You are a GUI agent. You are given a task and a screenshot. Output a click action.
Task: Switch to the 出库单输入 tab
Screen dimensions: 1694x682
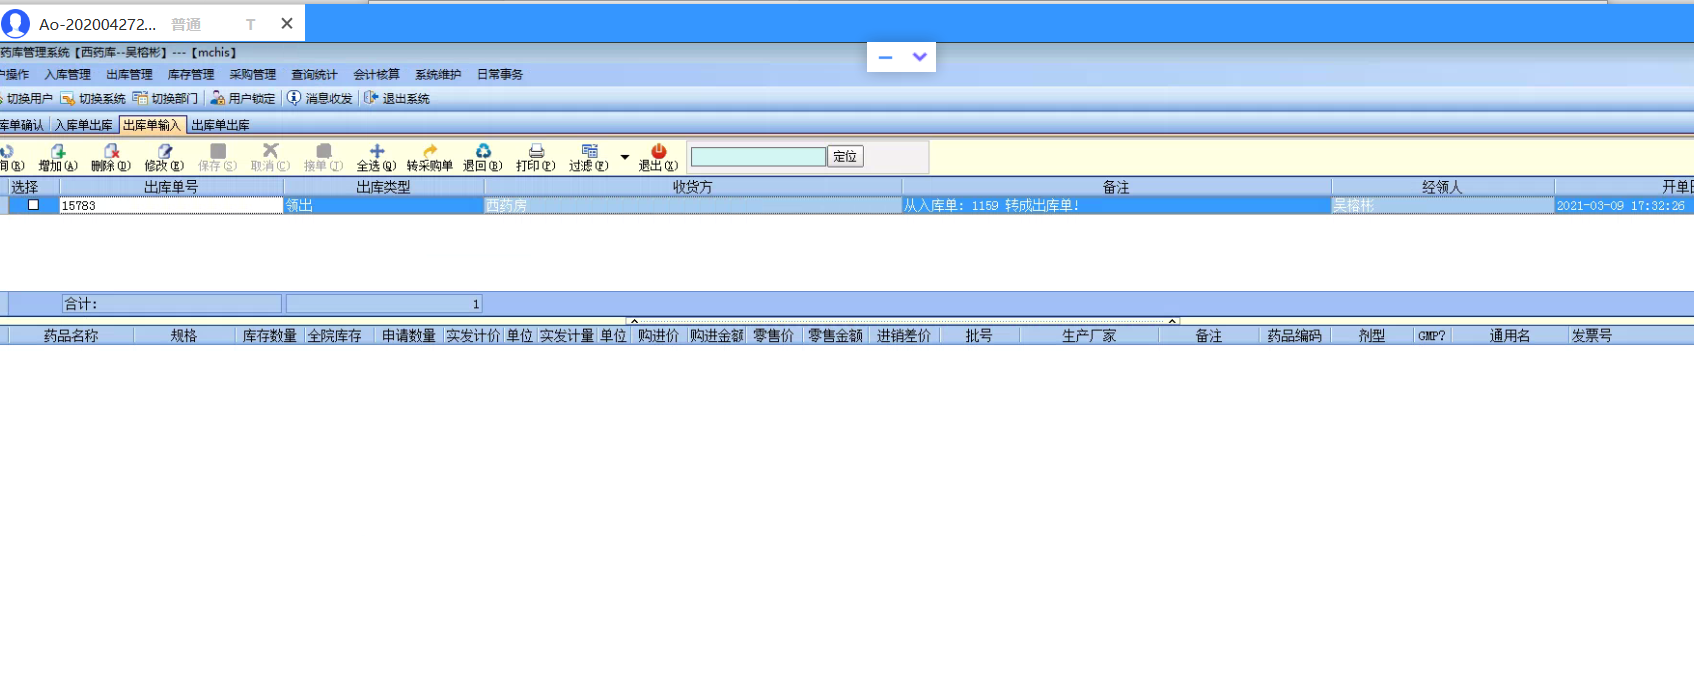pyautogui.click(x=152, y=125)
